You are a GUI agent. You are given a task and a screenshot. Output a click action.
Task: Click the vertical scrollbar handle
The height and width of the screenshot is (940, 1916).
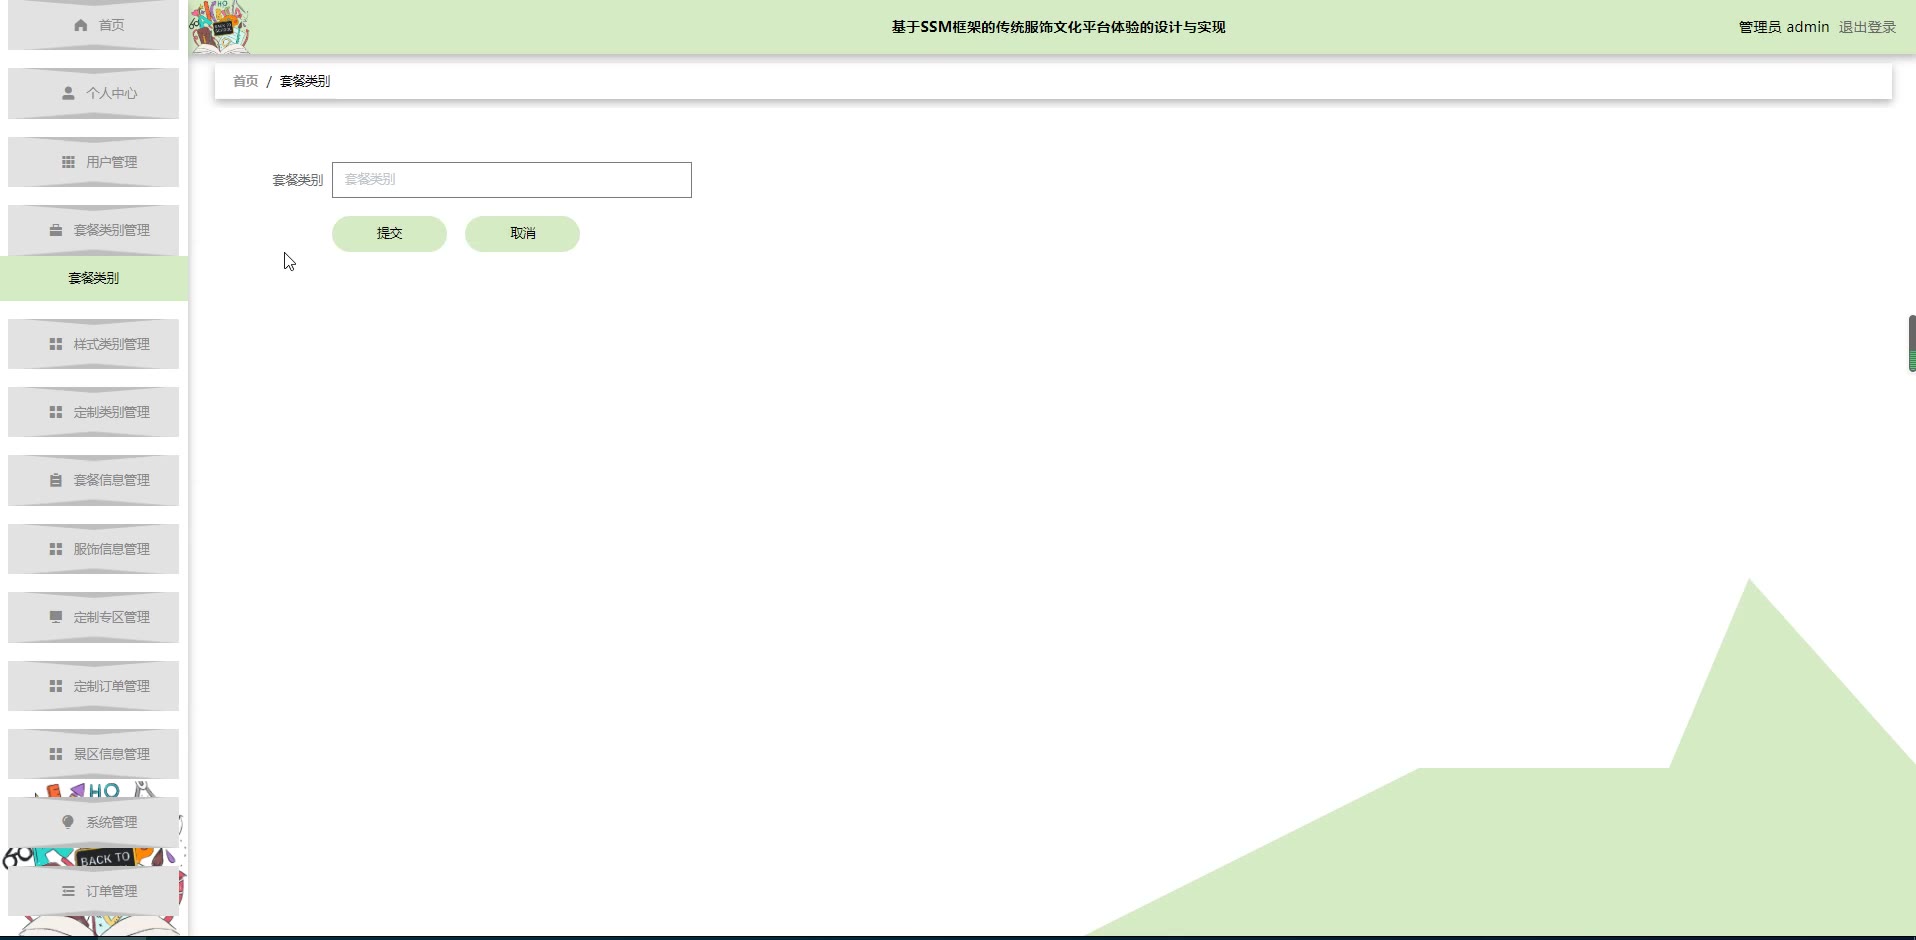click(x=1912, y=344)
